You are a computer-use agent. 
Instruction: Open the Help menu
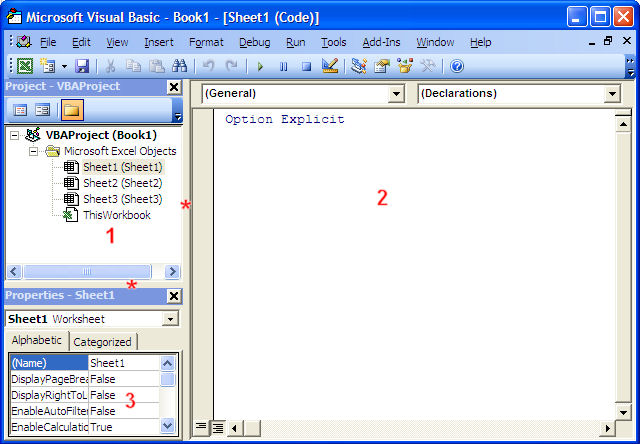(x=480, y=42)
